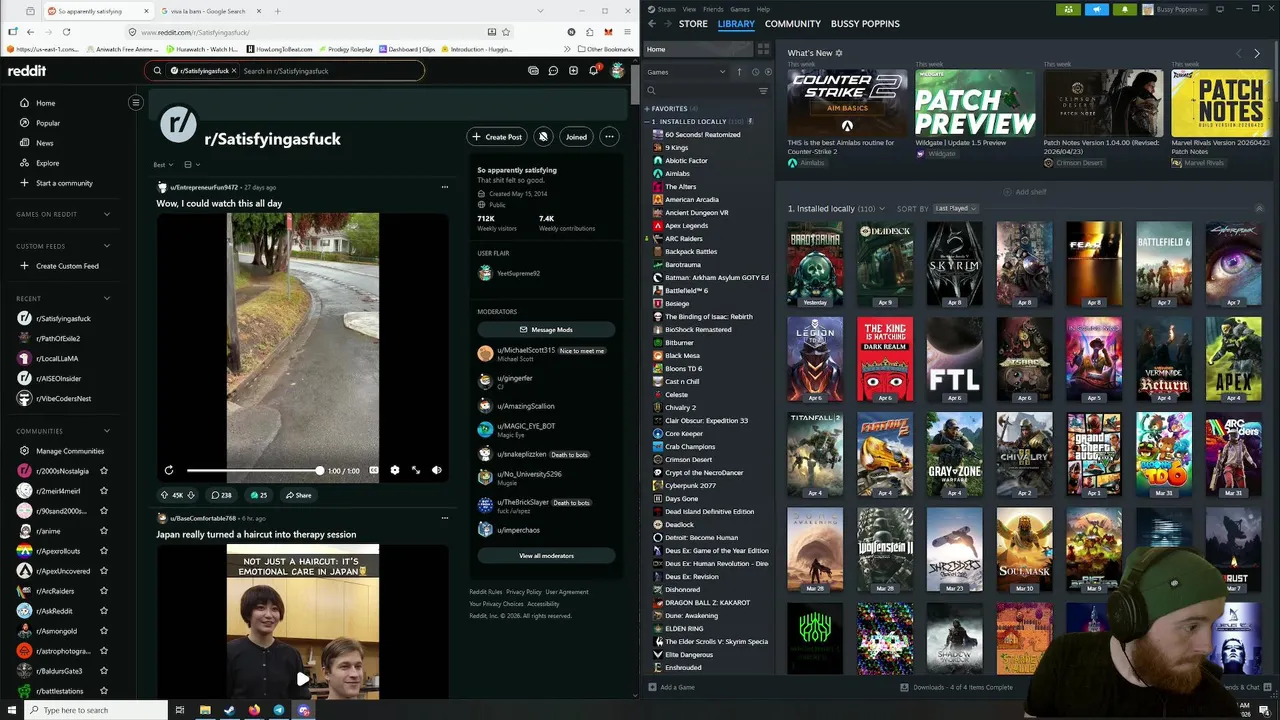The image size is (1280, 720).
Task: Replay the finished video
Action: pos(169,470)
